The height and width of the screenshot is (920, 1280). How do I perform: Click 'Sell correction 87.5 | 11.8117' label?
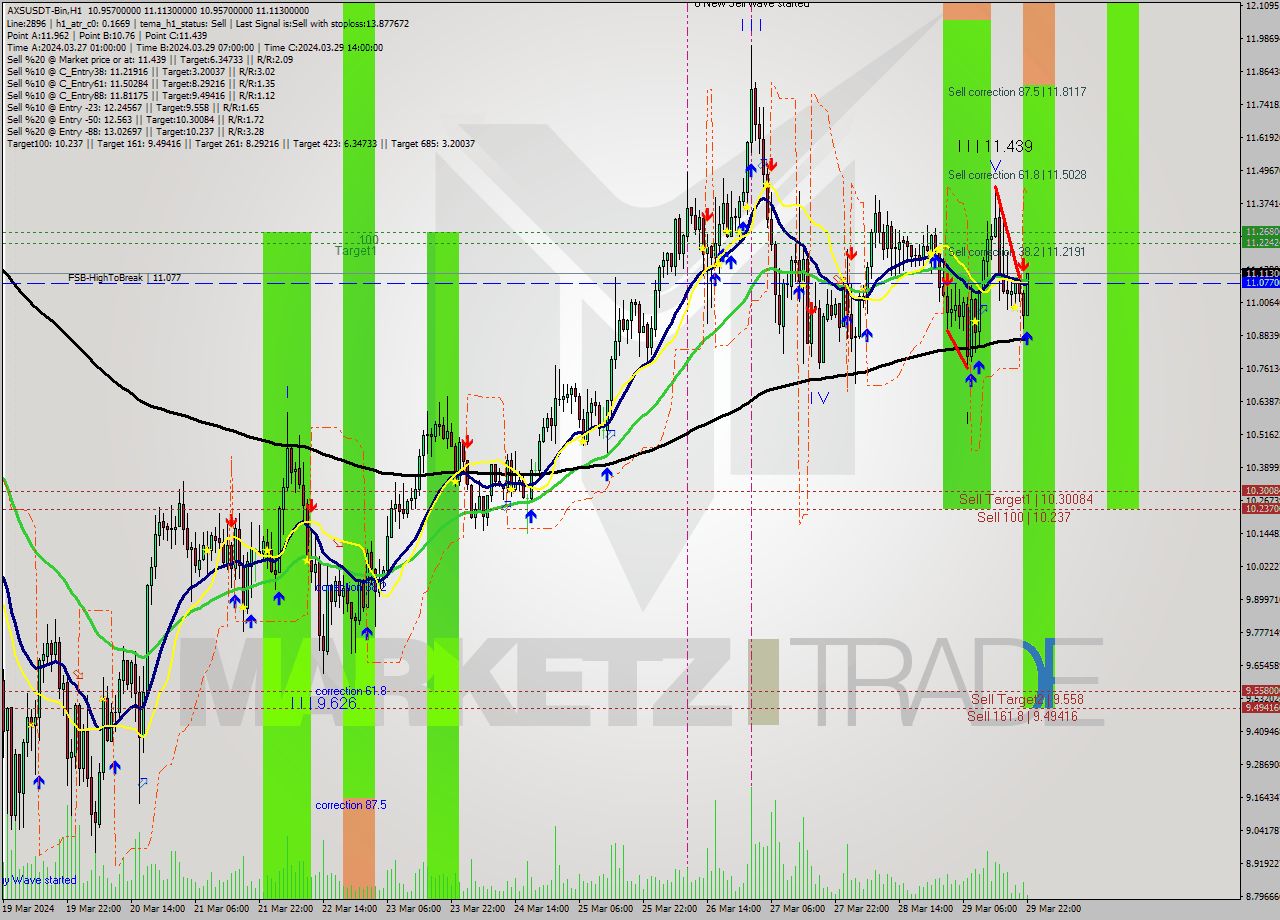click(x=1017, y=92)
